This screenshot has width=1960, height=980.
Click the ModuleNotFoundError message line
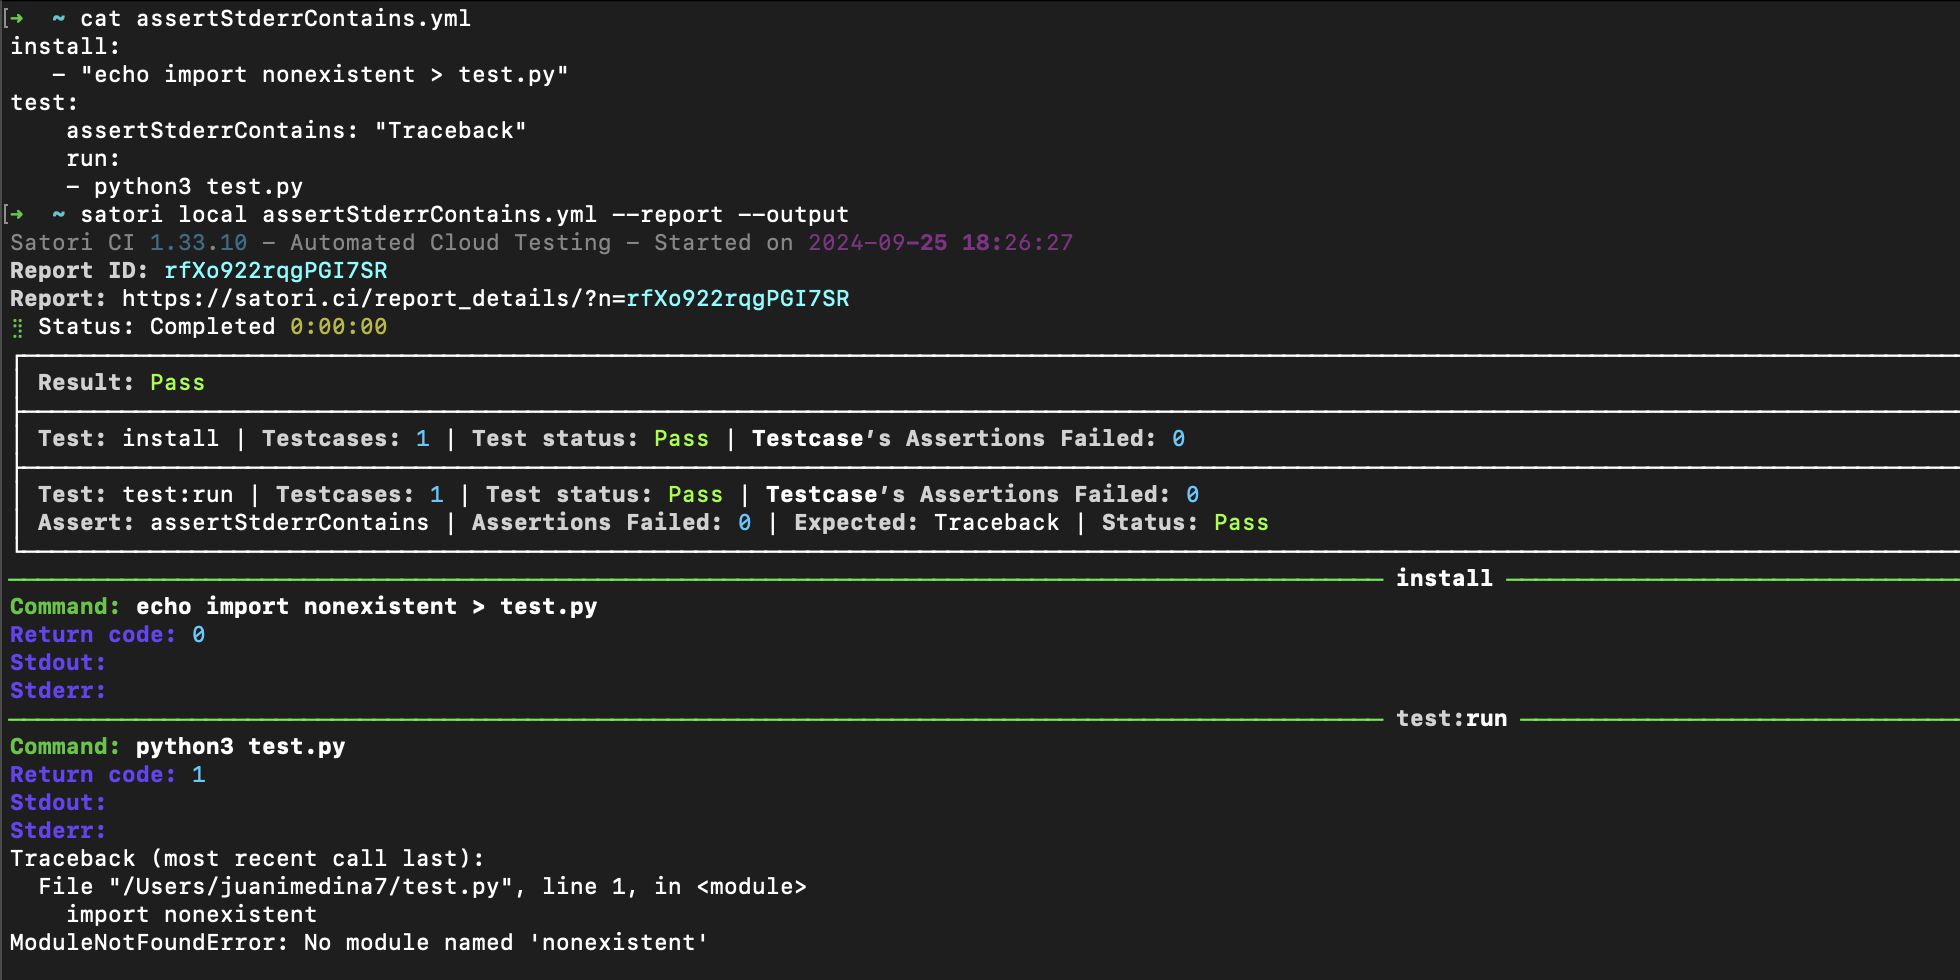(359, 943)
